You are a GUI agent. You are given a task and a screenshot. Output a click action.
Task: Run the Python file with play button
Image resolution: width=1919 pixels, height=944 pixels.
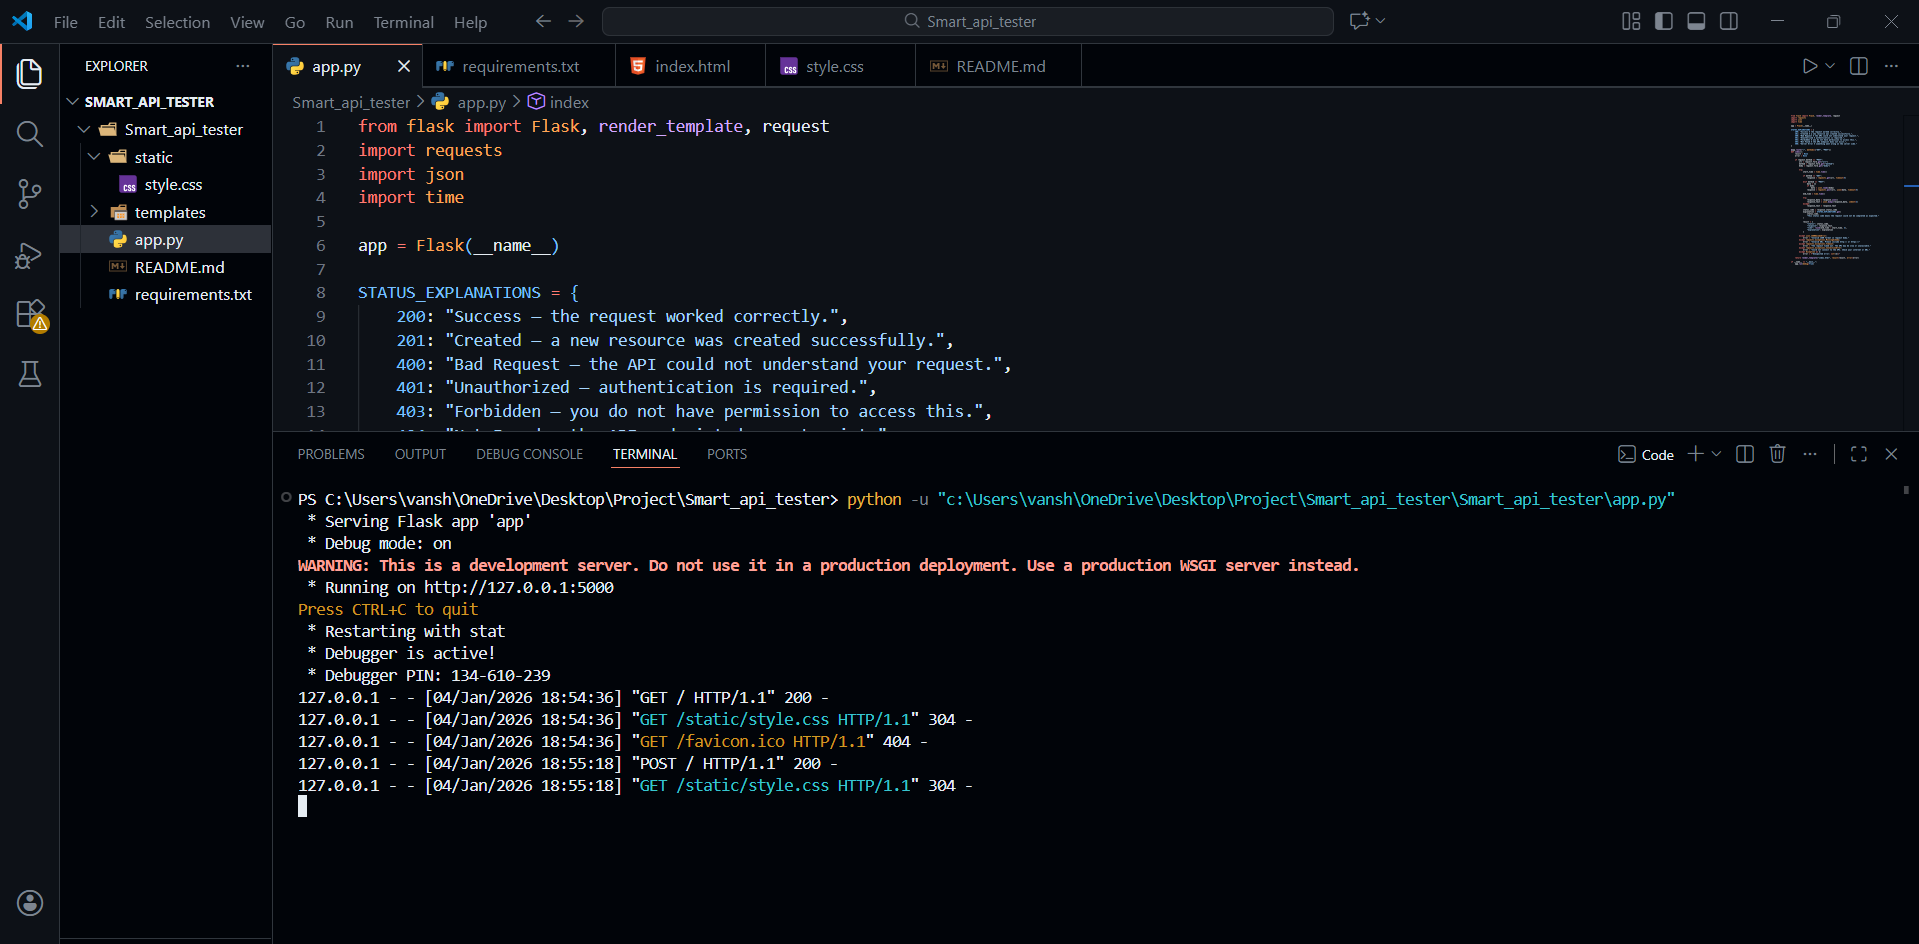[1809, 66]
